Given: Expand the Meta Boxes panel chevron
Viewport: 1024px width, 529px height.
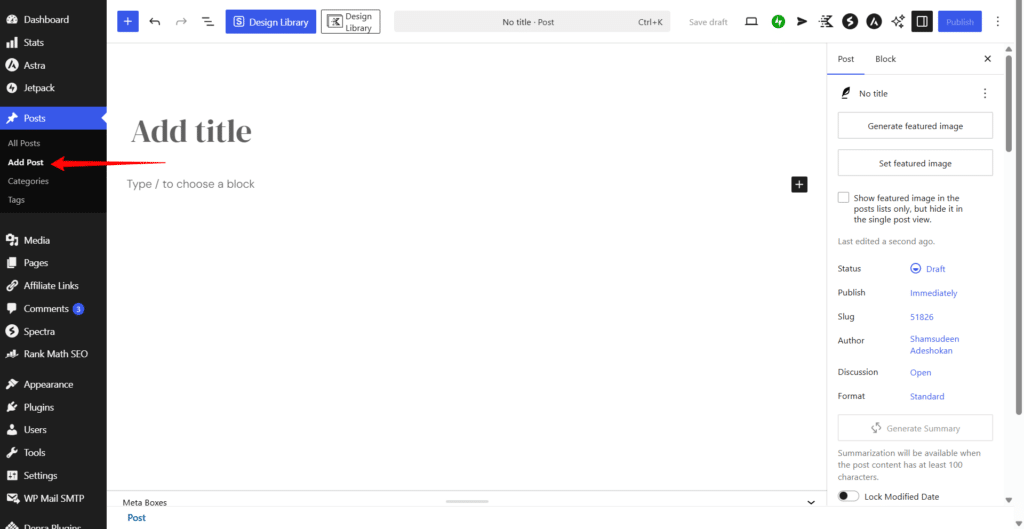Looking at the screenshot, I should (811, 502).
